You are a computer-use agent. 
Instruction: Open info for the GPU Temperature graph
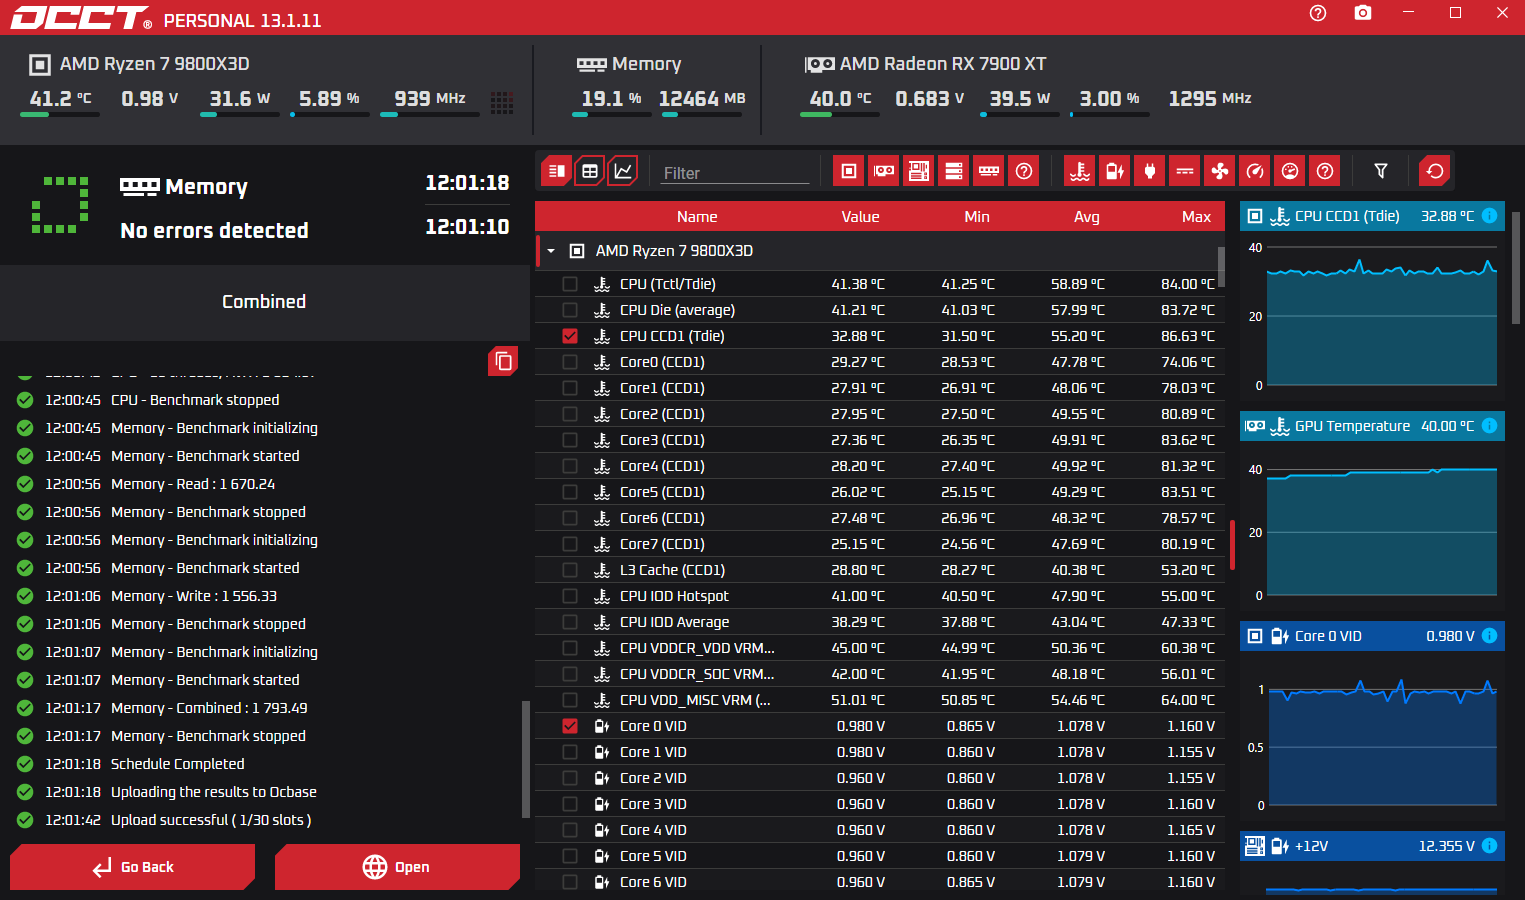tap(1489, 426)
